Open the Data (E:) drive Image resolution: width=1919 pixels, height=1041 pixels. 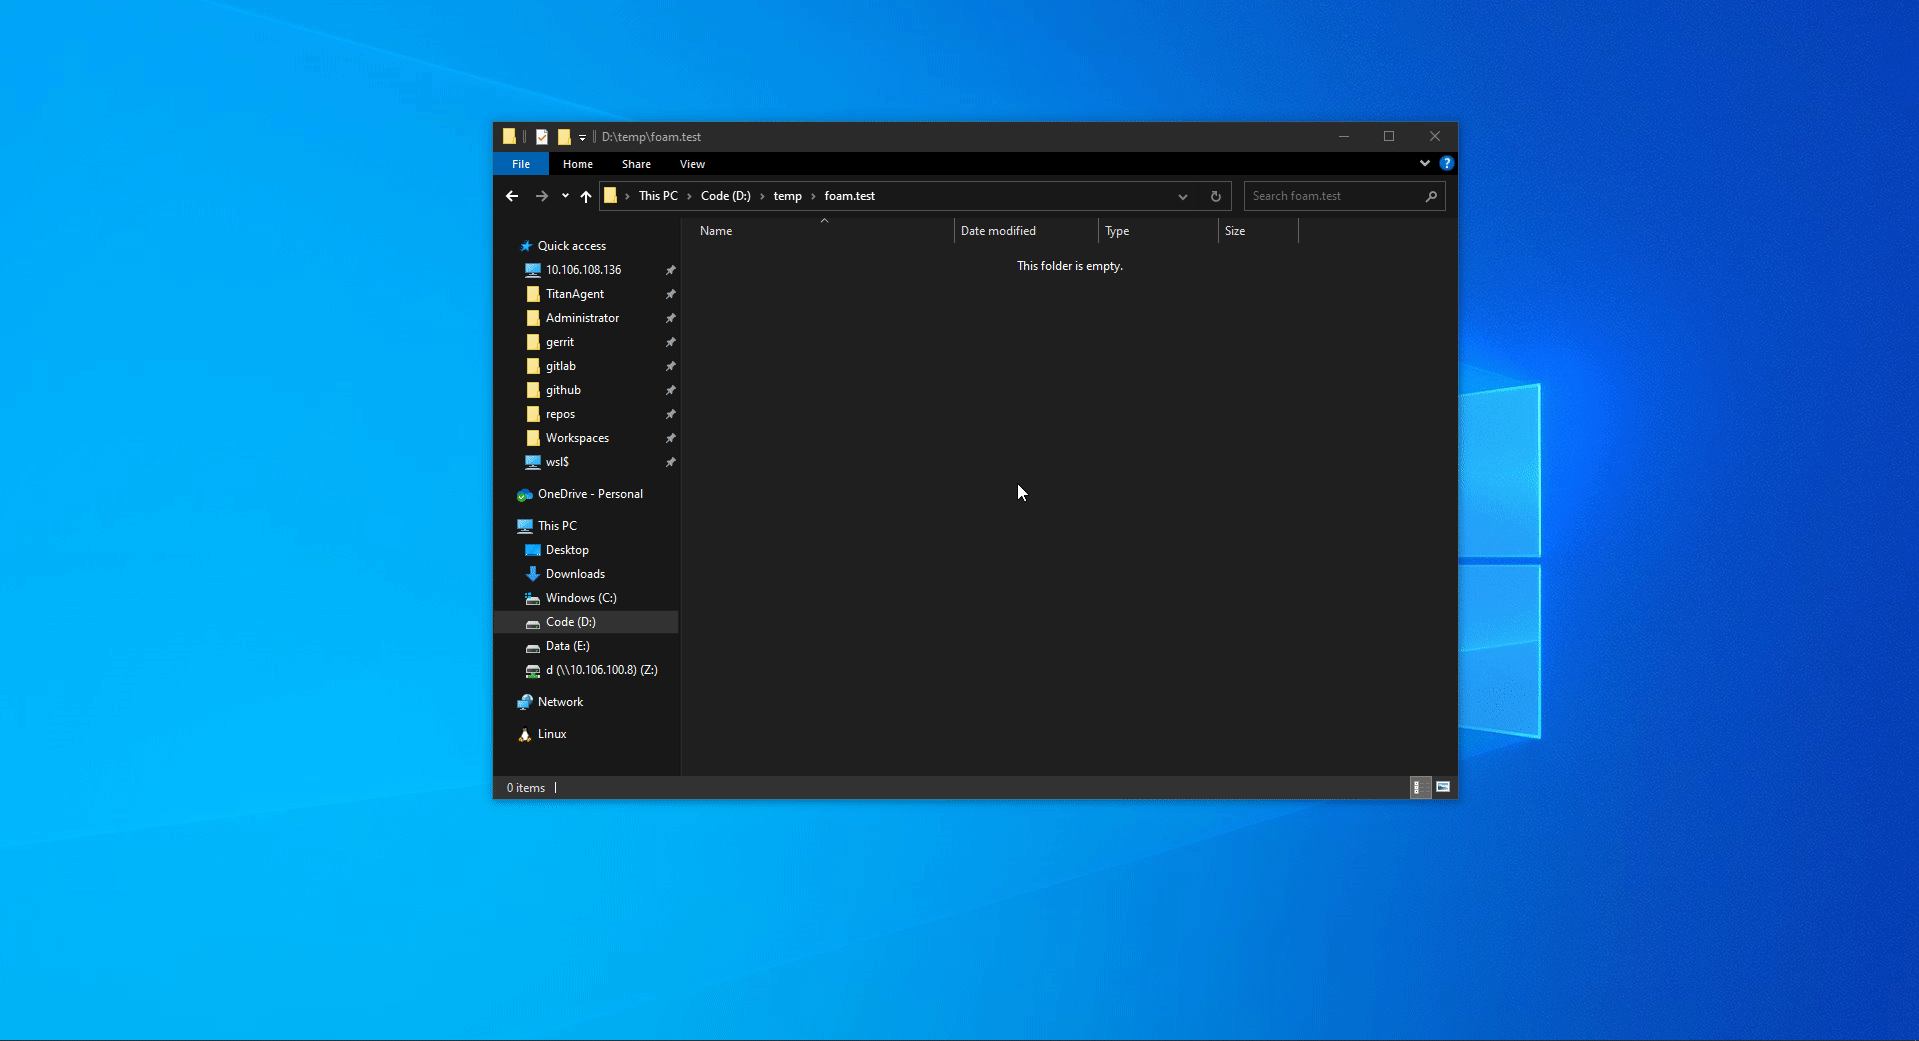[568, 646]
